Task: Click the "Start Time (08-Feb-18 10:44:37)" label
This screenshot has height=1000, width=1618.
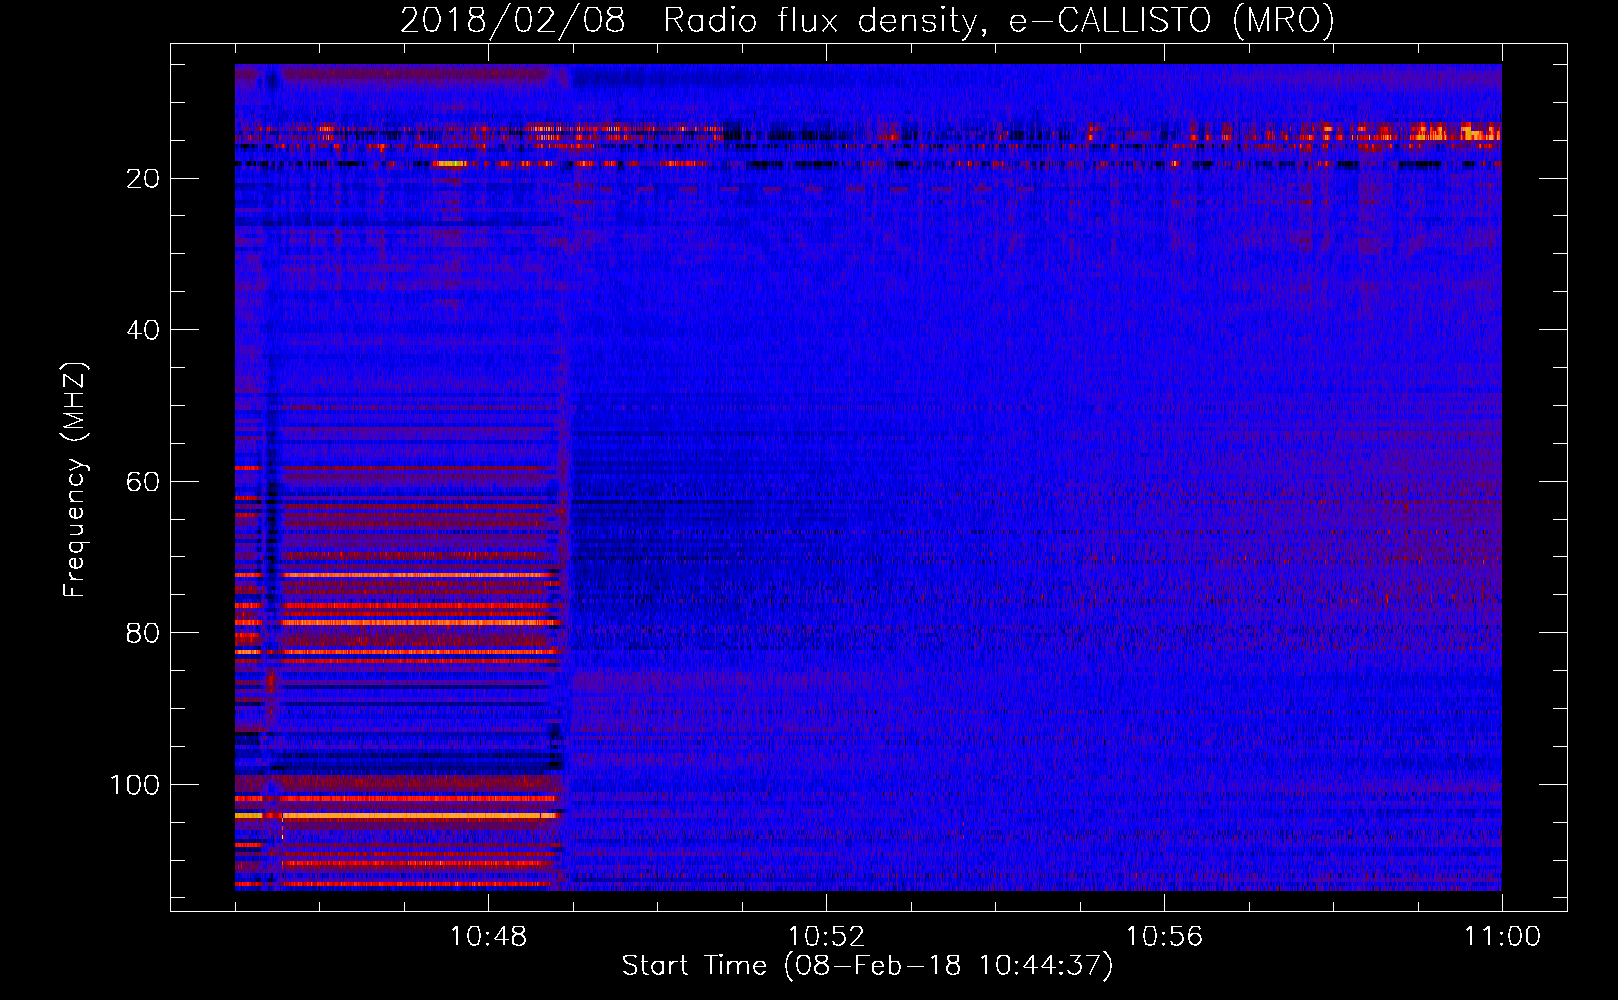Action: [x=867, y=966]
